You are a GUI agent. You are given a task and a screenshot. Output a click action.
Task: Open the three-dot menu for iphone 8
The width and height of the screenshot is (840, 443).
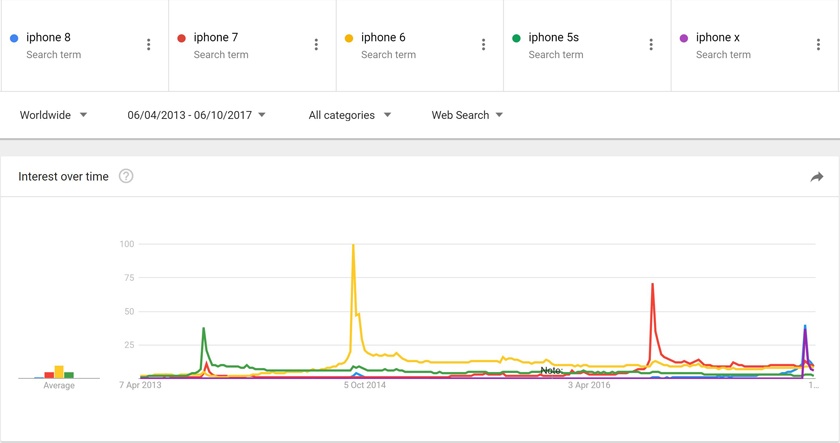coord(149,45)
